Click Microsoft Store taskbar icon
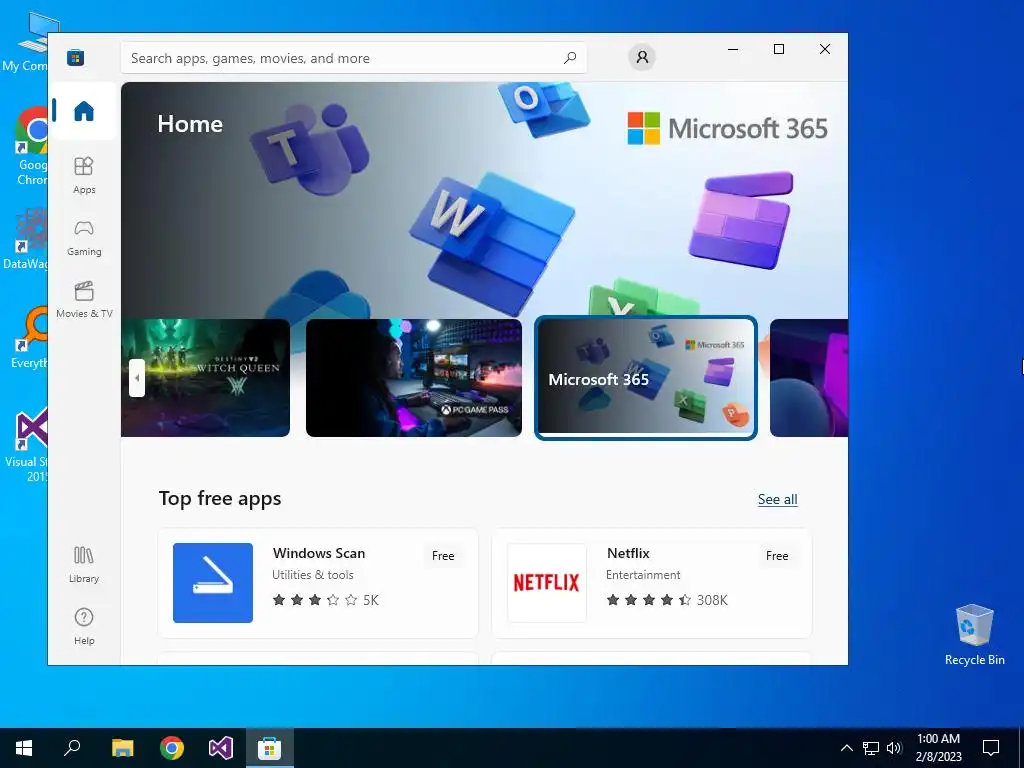This screenshot has width=1024, height=768. tap(269, 748)
